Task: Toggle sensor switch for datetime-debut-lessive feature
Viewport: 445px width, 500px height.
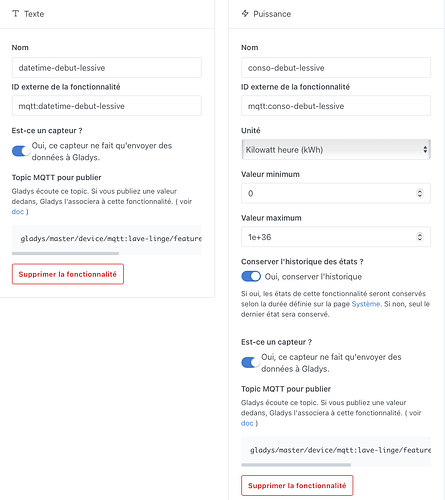Action: click(x=21, y=151)
